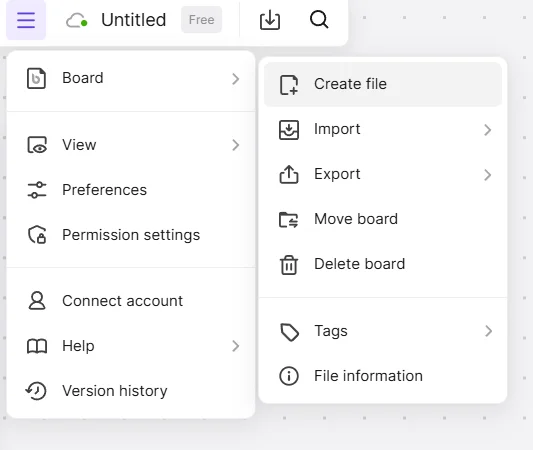Choose Connect account menu item
The width and height of the screenshot is (533, 450).
coord(131,301)
